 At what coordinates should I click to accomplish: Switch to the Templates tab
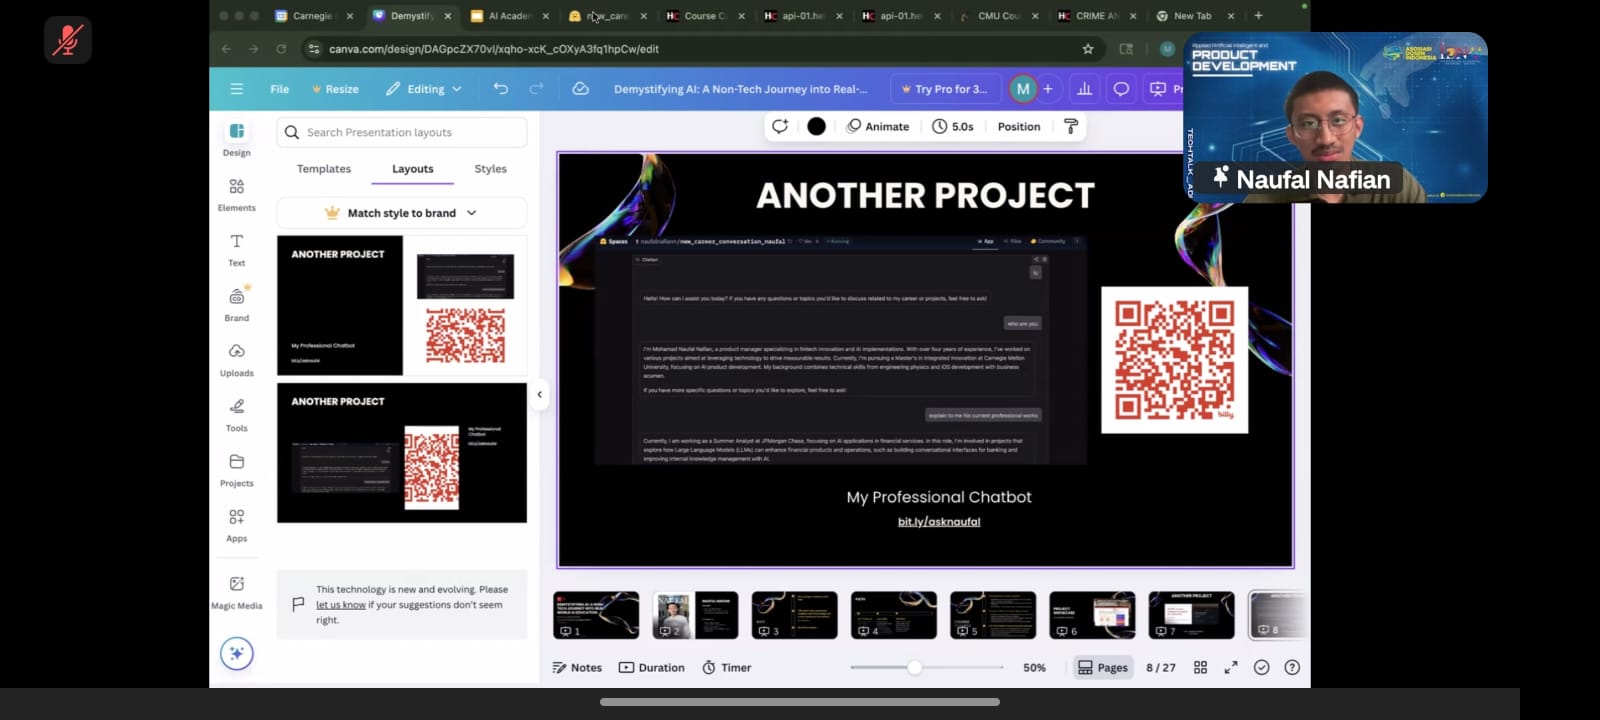(324, 169)
